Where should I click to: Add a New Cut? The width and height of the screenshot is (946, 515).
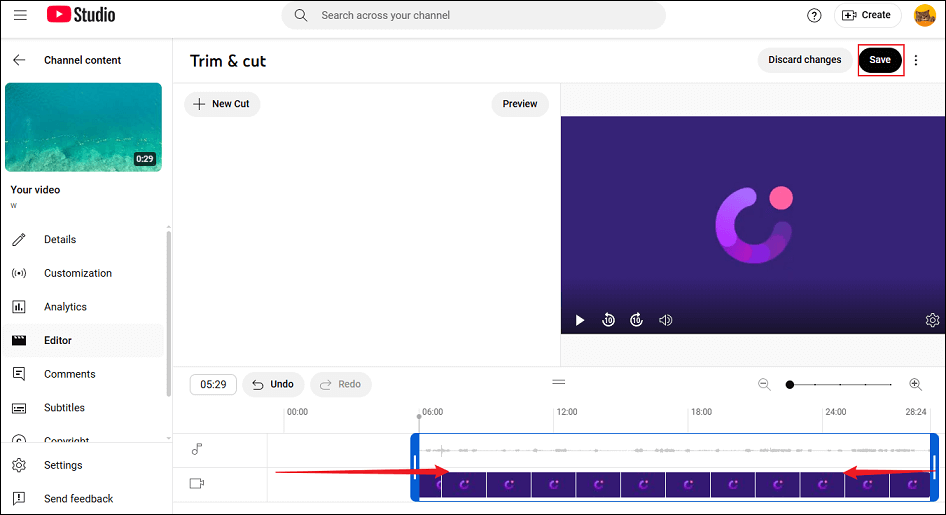pyautogui.click(x=222, y=104)
